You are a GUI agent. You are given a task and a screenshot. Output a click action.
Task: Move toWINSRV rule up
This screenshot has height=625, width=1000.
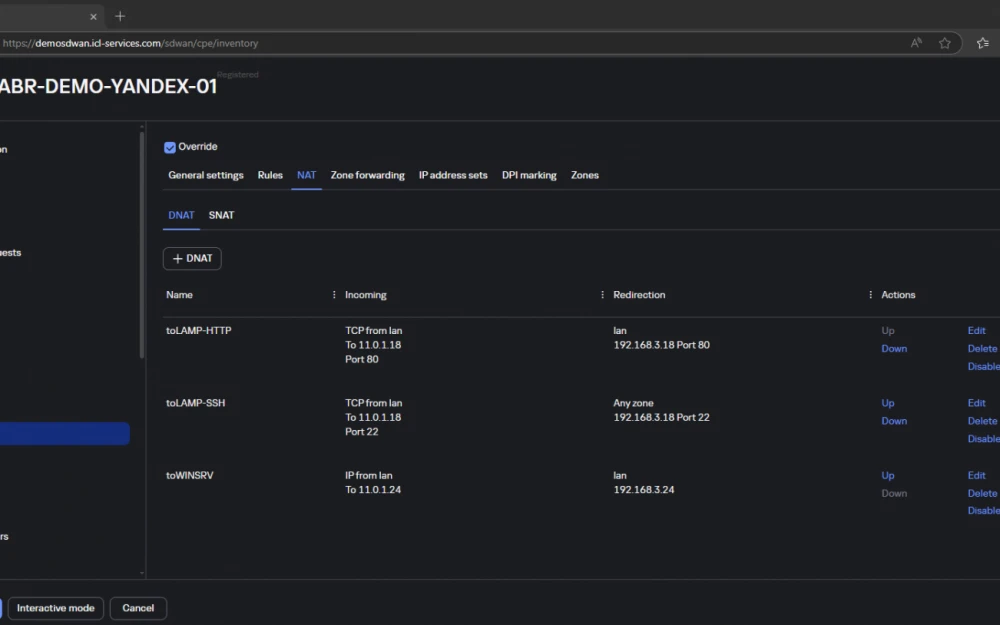(888, 476)
